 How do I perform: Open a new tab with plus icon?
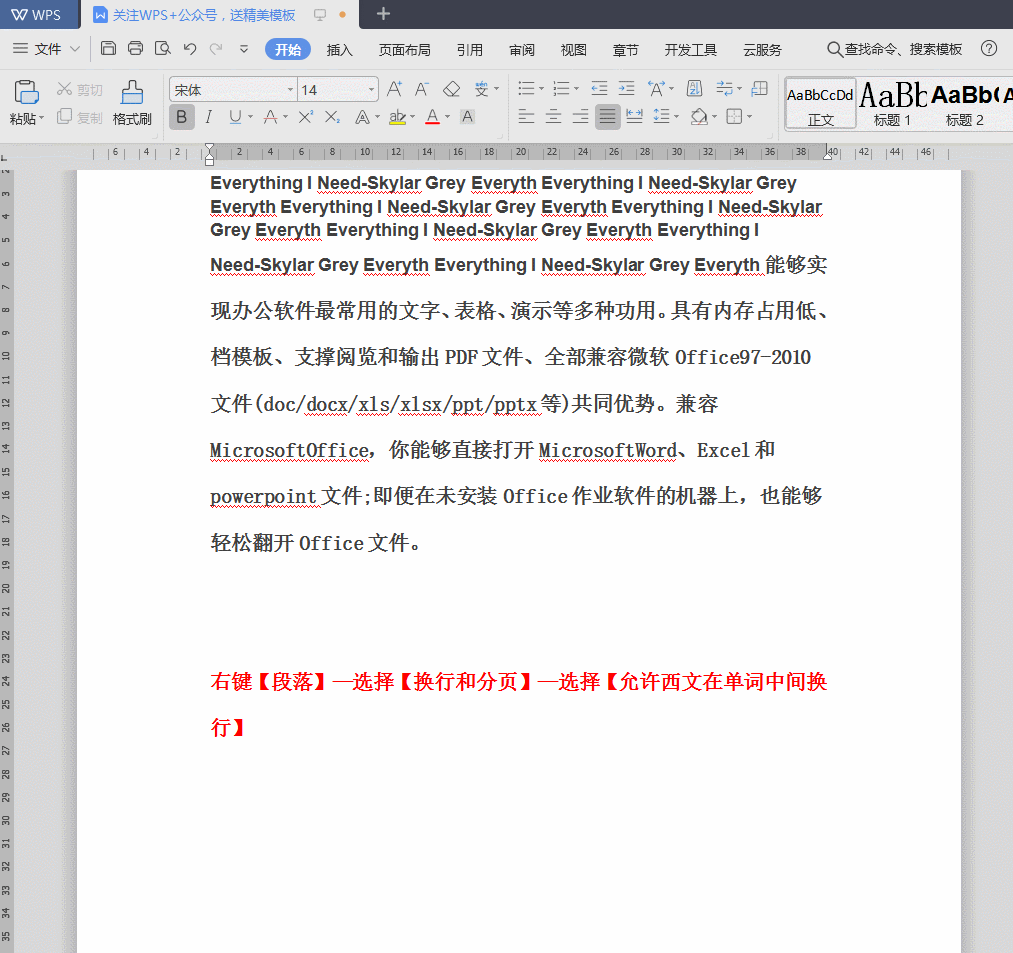point(383,14)
